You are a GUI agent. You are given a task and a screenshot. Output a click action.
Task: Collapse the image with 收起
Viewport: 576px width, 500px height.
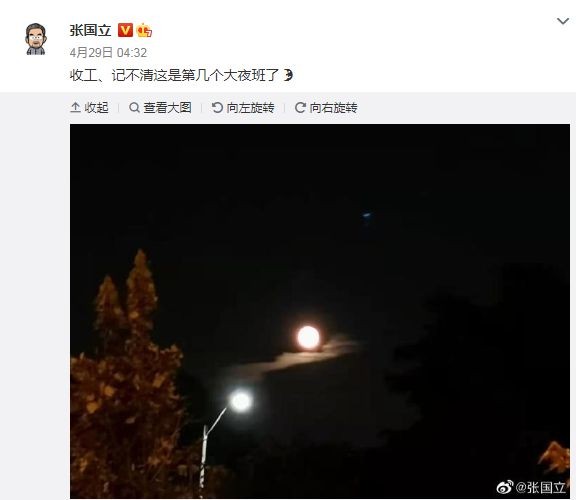[89, 108]
